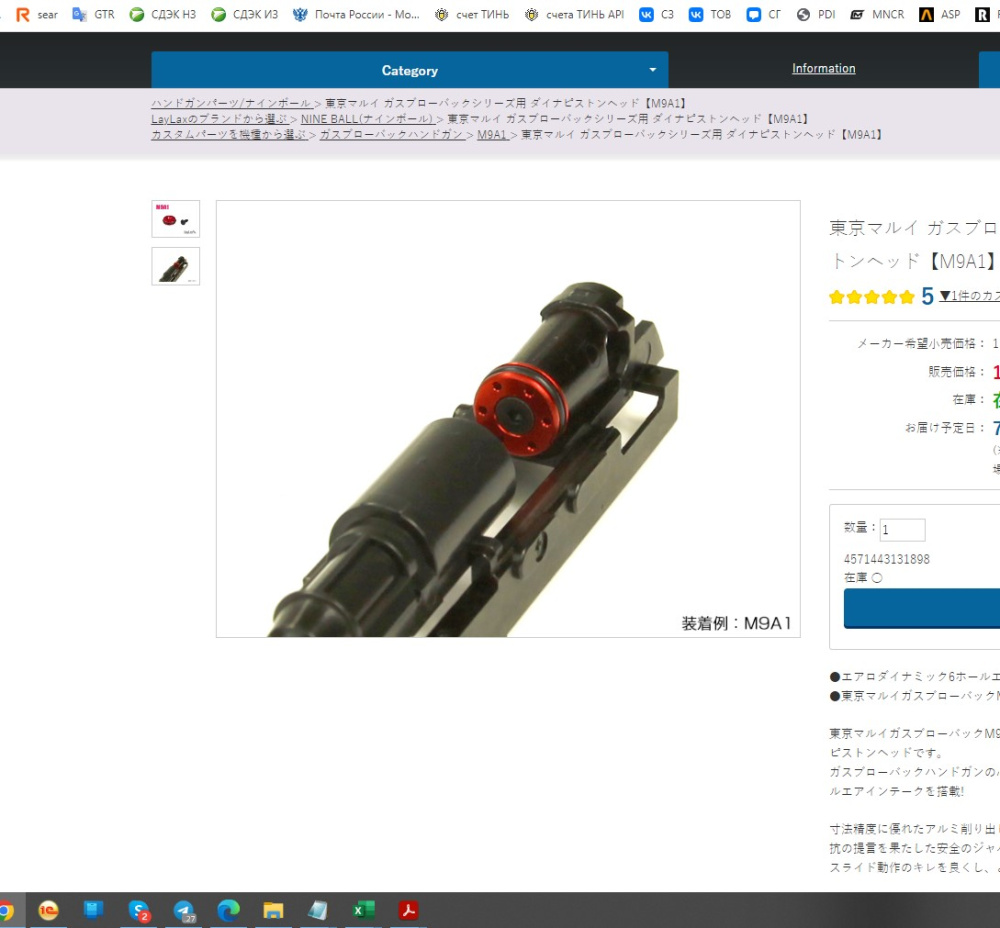Open the счет ТИНЬ bookmark

471,14
